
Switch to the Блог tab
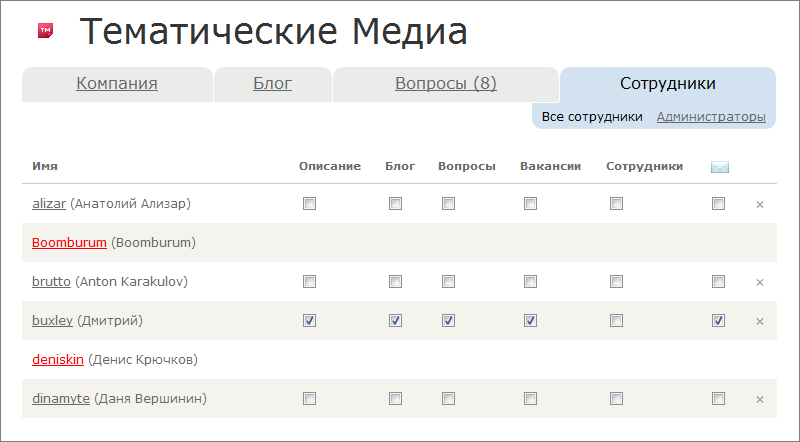pos(272,83)
